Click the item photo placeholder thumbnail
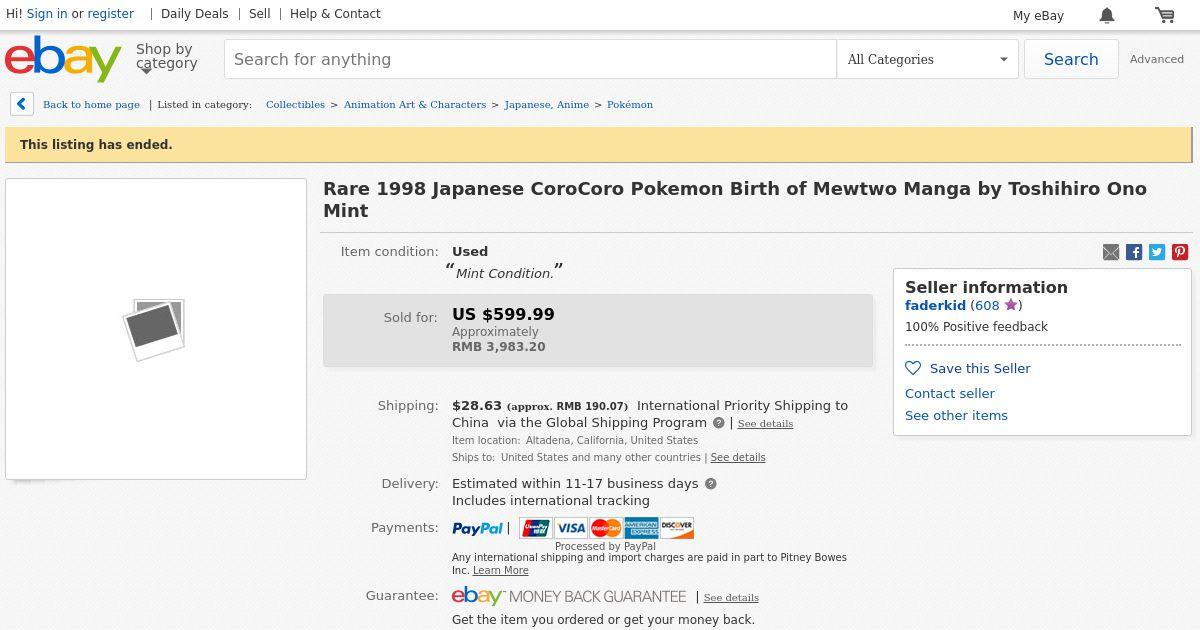The image size is (1200, 630). (155, 328)
